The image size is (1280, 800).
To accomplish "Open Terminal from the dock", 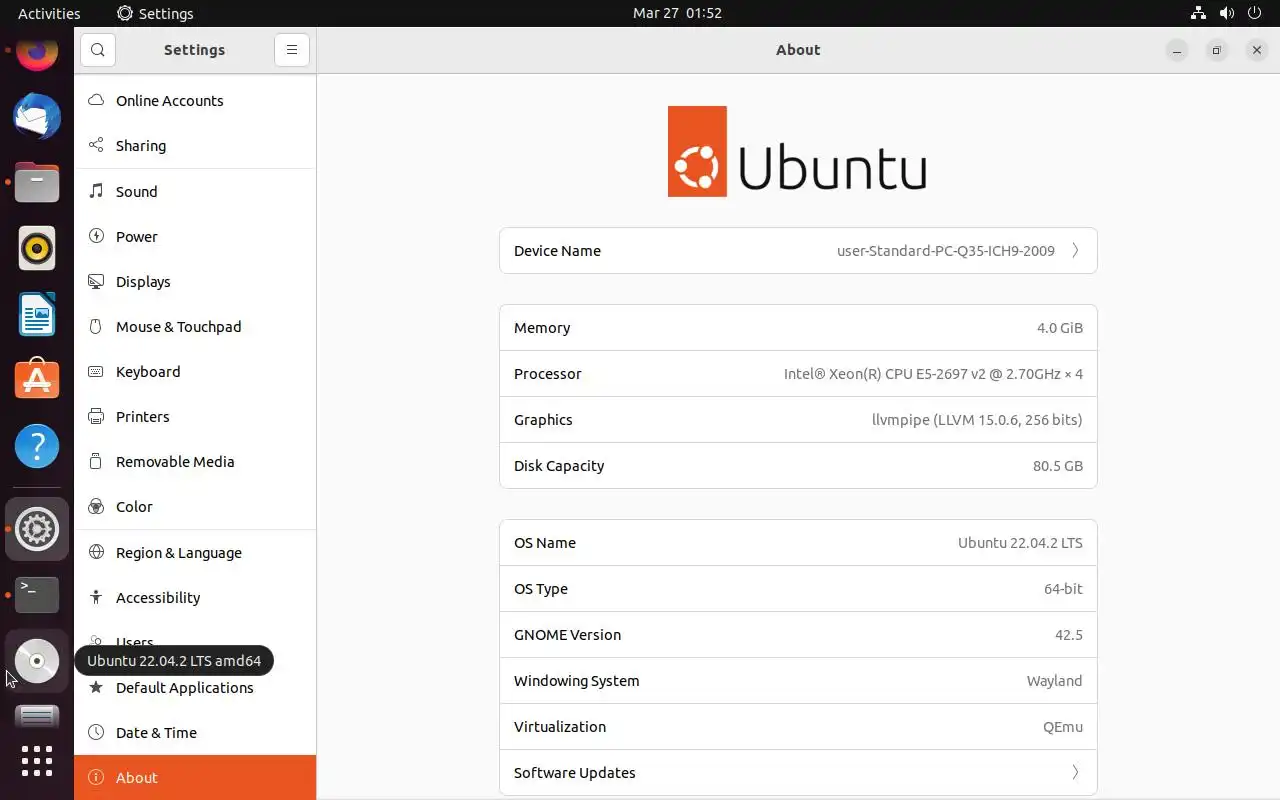I will coord(37,595).
